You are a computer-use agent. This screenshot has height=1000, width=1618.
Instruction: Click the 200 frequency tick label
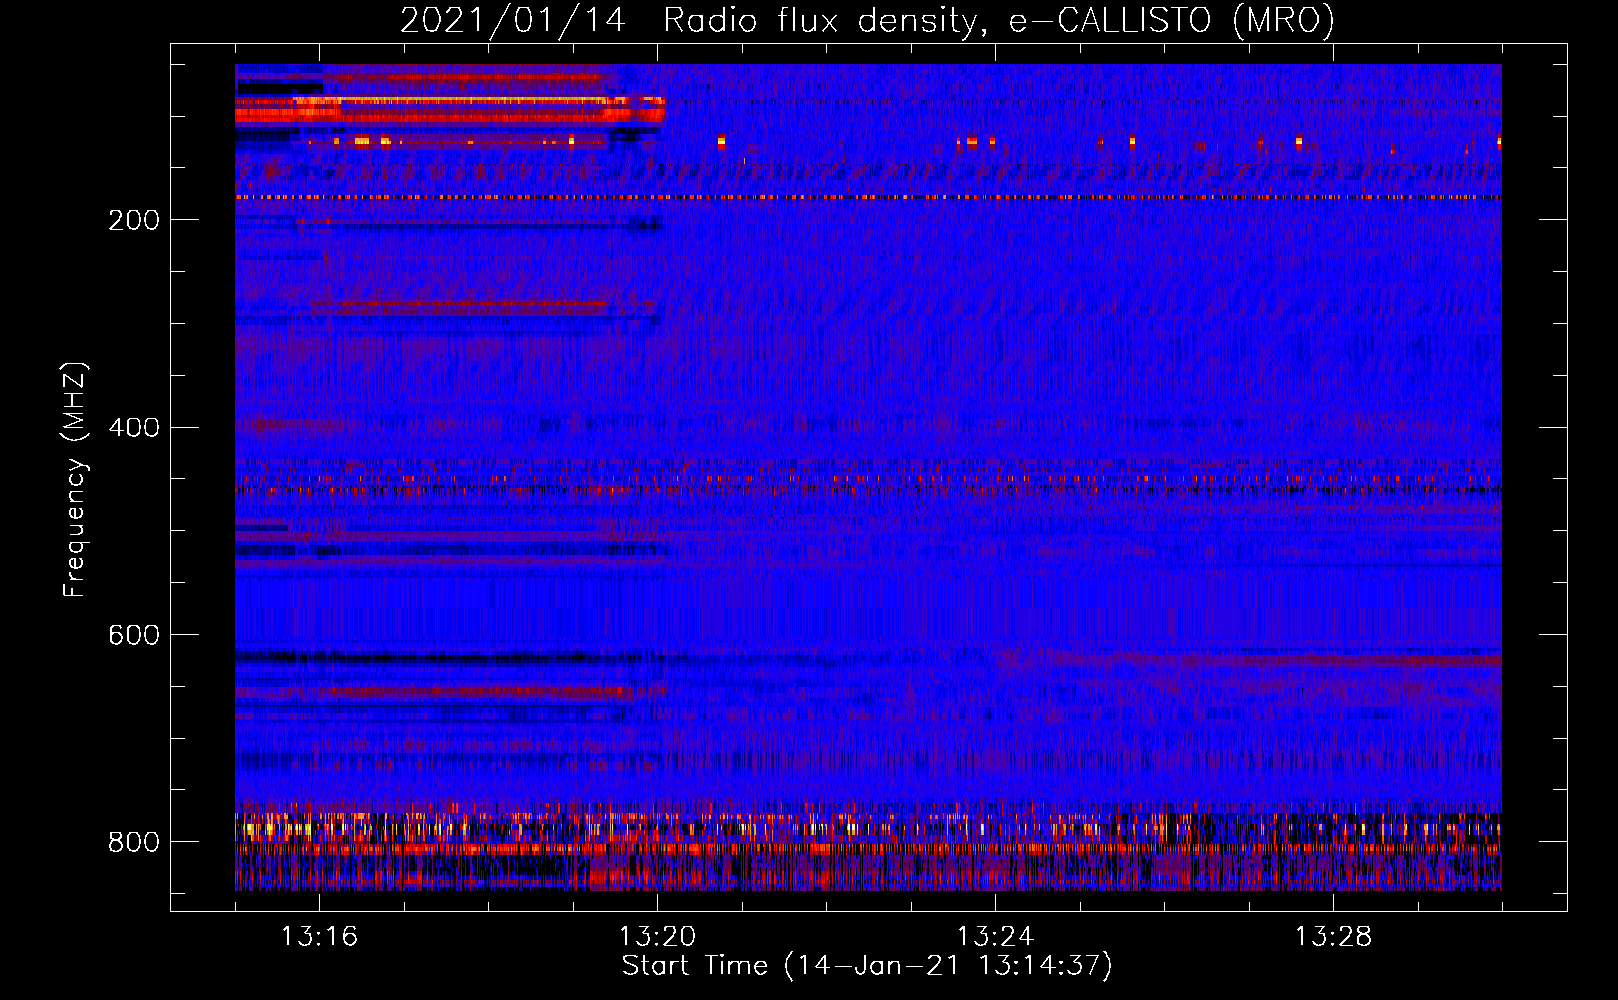134,220
